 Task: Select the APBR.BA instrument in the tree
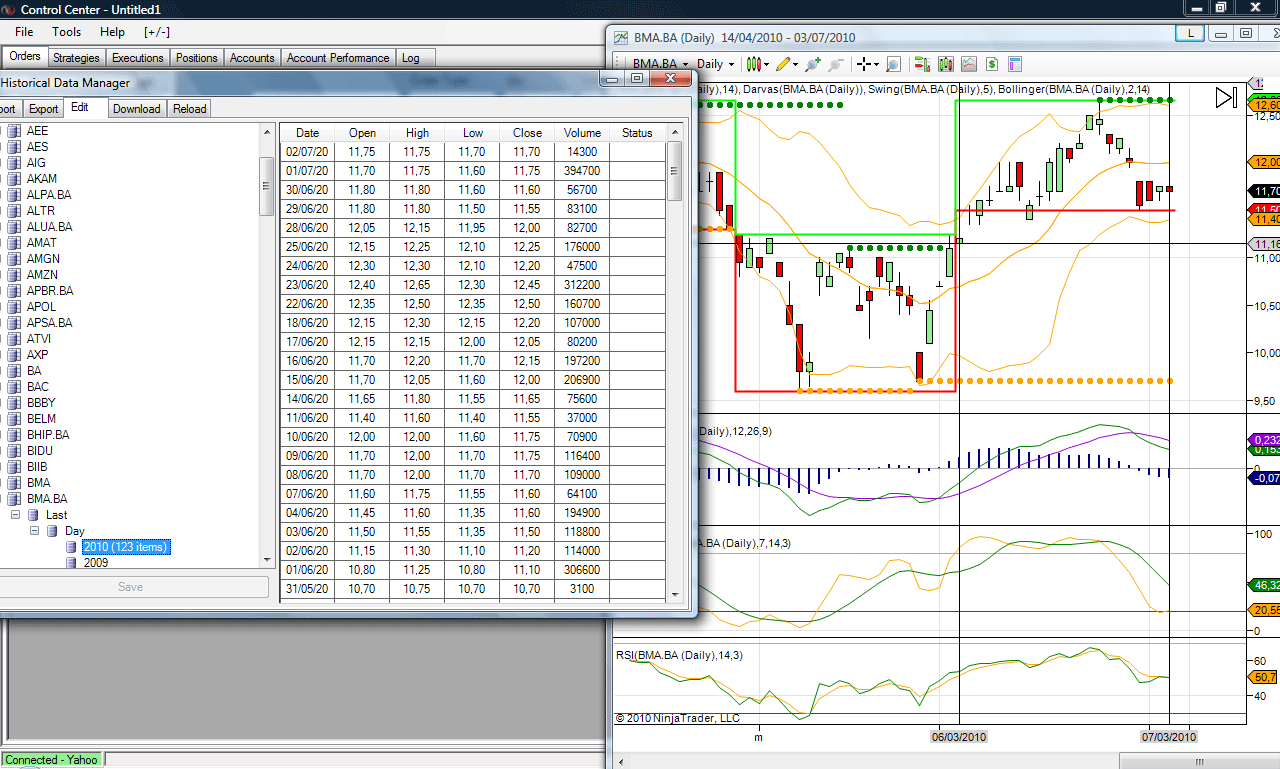click(x=50, y=291)
